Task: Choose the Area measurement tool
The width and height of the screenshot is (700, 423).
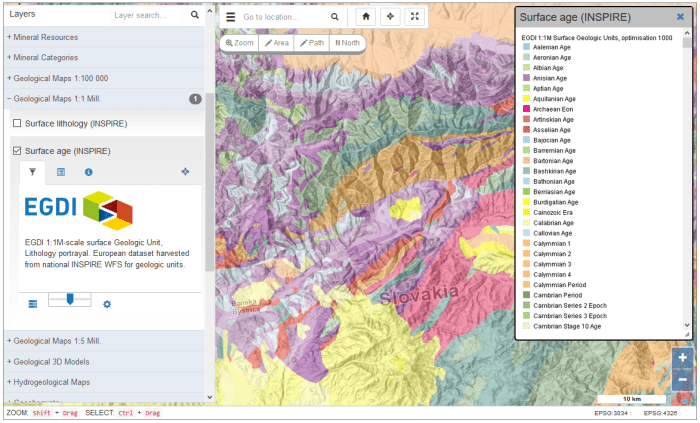Action: (x=277, y=43)
